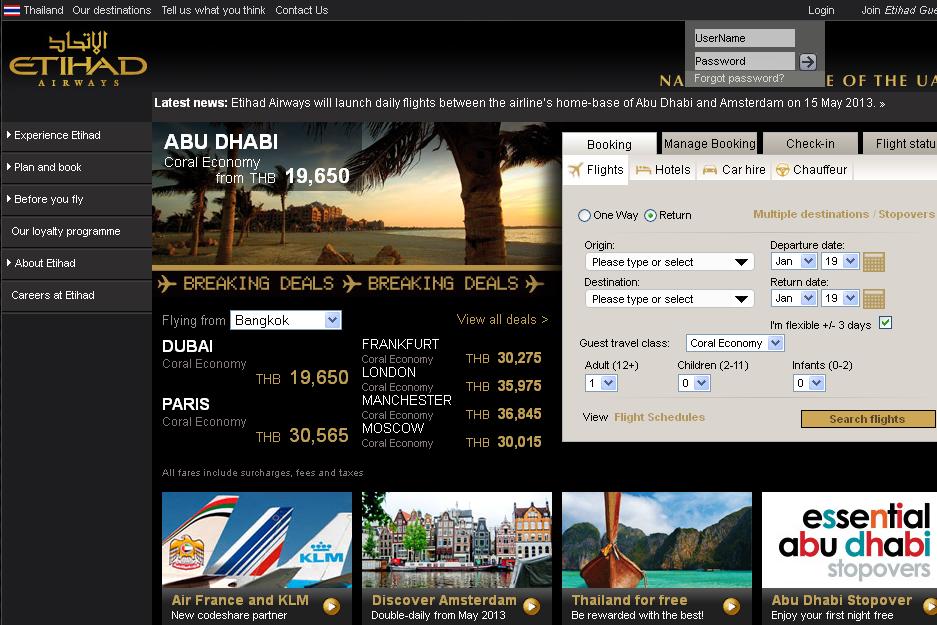Open Air France and KLM tail fins thumbnail
This screenshot has width=937, height=625.
click(257, 540)
